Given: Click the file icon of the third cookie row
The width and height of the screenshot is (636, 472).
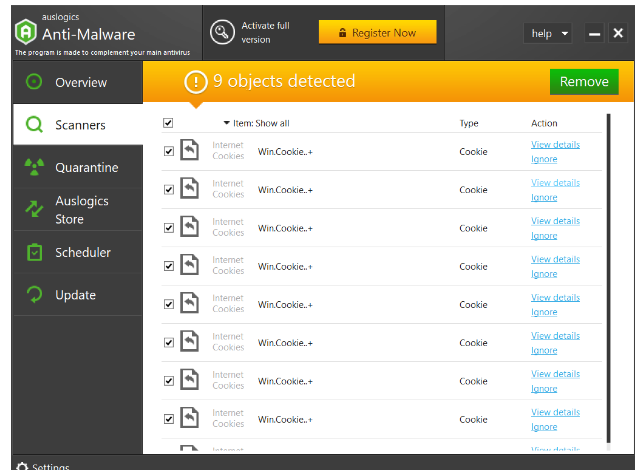Looking at the screenshot, I should [x=189, y=227].
